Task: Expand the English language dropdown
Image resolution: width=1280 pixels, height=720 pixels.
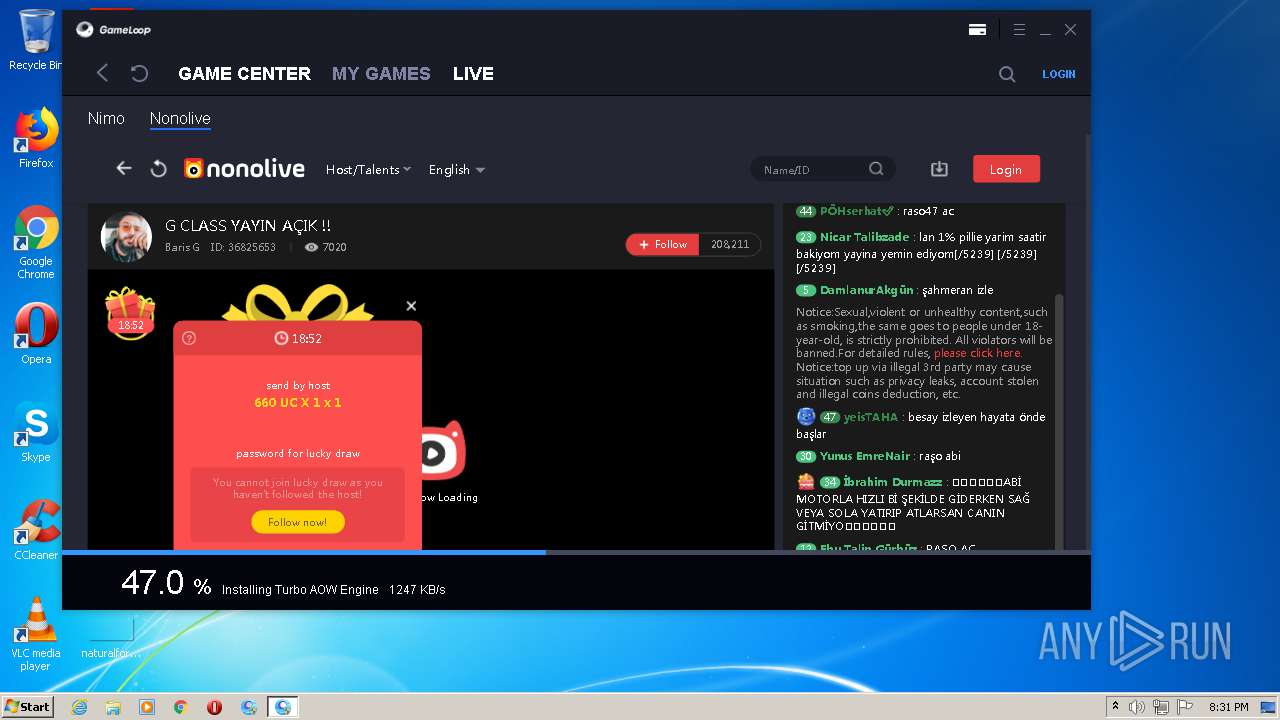Action: click(x=457, y=170)
